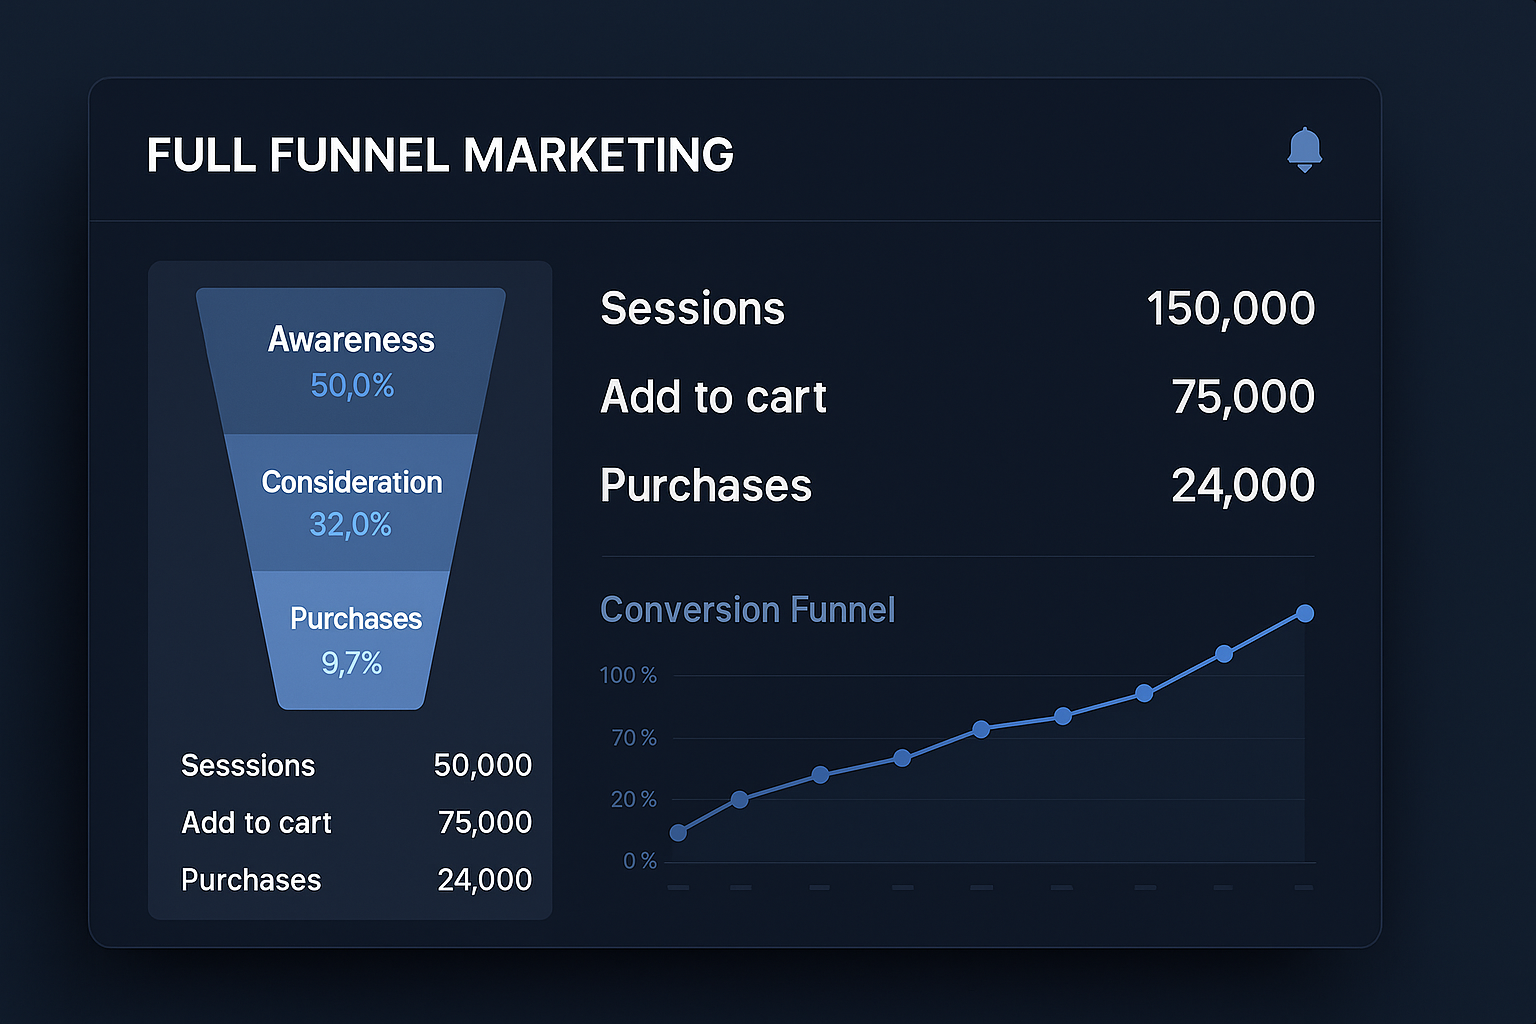The image size is (1536, 1024).
Task: Click the second data point on the chart line
Action: (740, 799)
